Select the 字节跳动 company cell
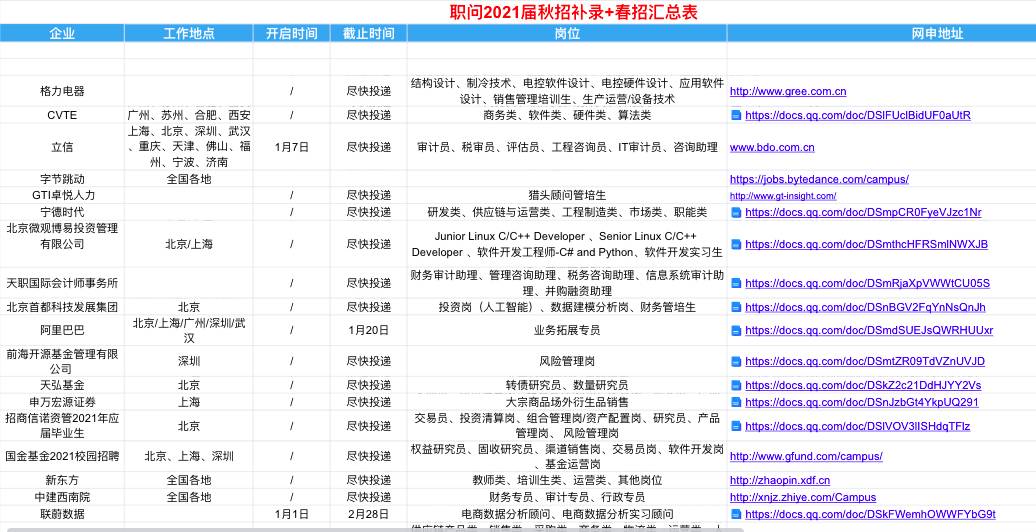This screenshot has height=532, width=1036. tap(62, 179)
